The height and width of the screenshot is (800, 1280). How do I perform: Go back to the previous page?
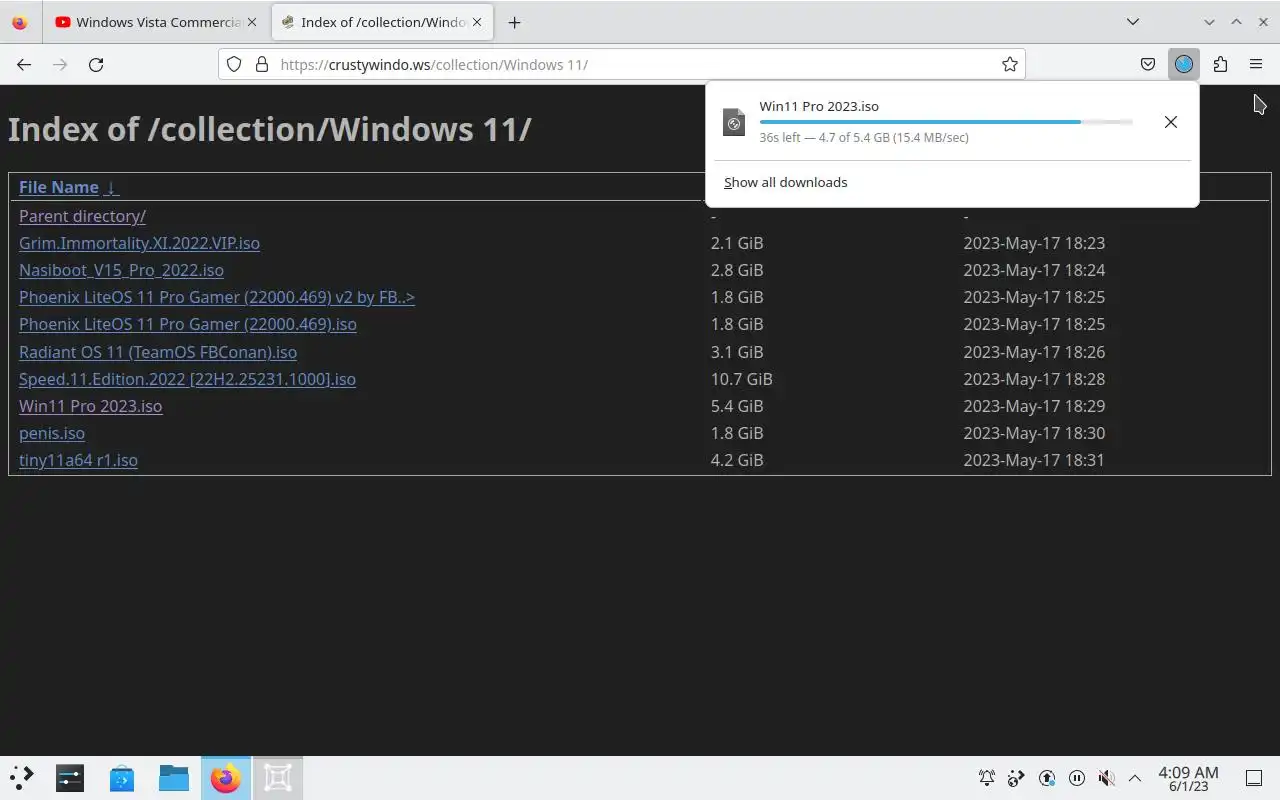point(24,64)
